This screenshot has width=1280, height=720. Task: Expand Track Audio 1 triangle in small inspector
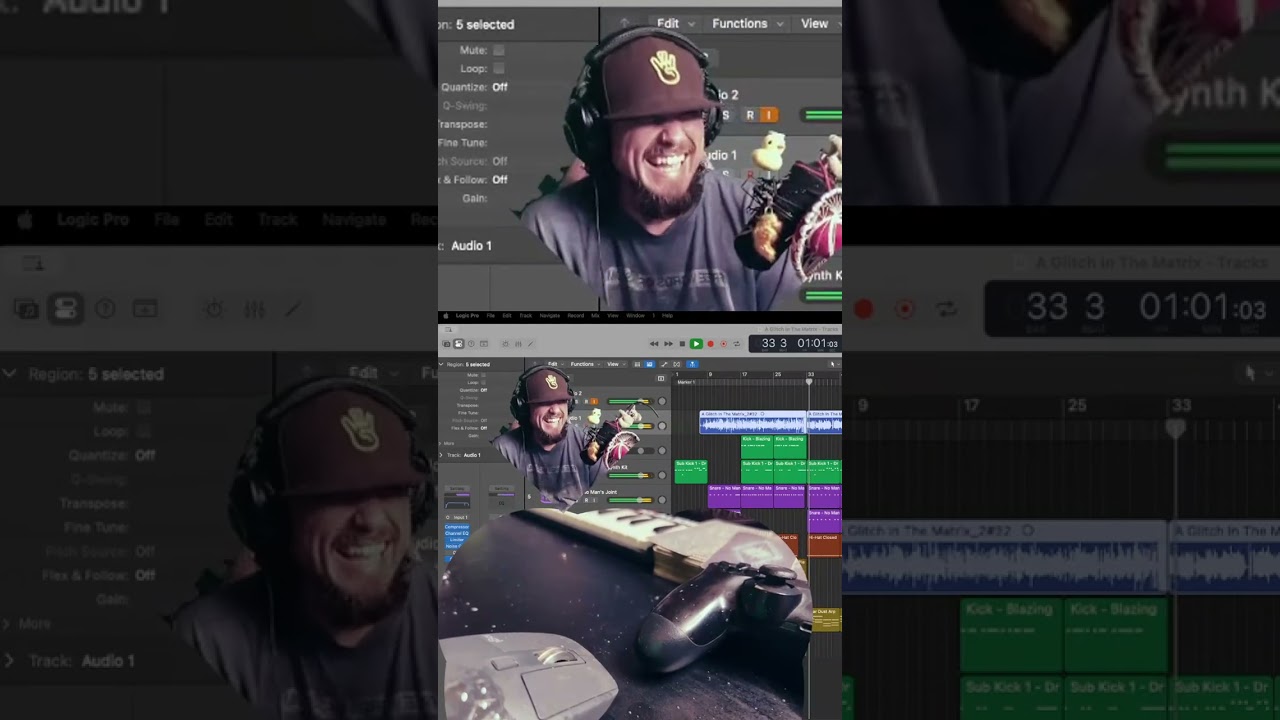click(x=441, y=455)
